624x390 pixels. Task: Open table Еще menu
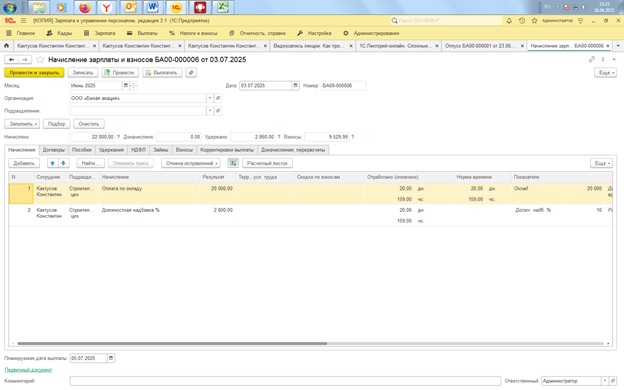tap(601, 163)
